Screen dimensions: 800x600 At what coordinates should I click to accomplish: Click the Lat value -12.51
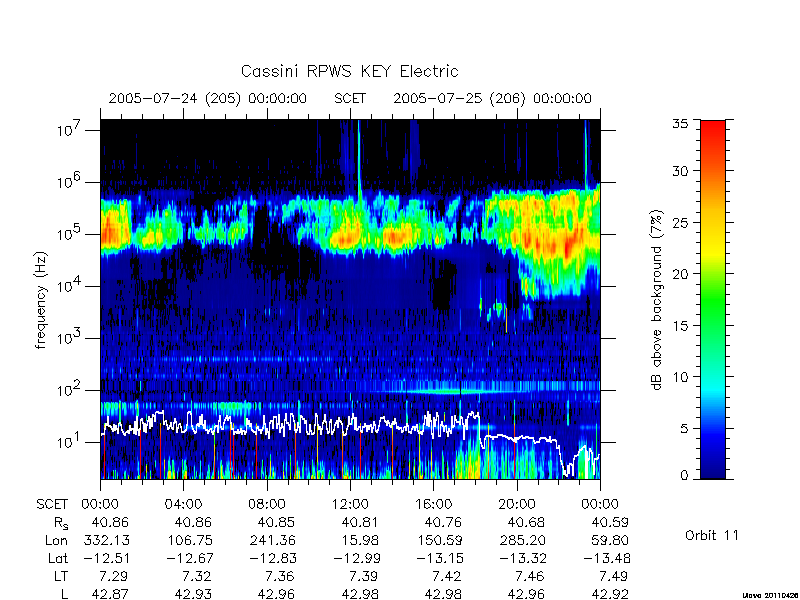(x=106, y=559)
